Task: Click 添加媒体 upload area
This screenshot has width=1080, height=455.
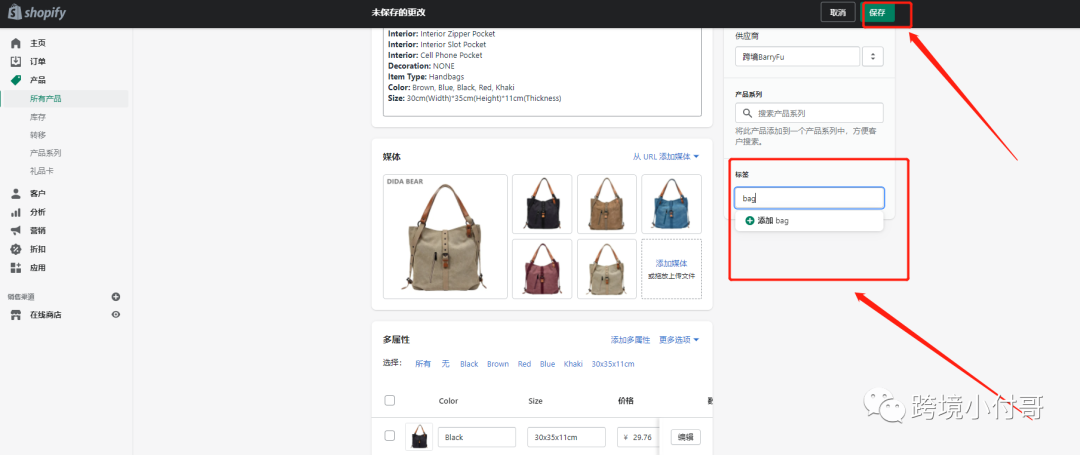Action: (x=672, y=269)
